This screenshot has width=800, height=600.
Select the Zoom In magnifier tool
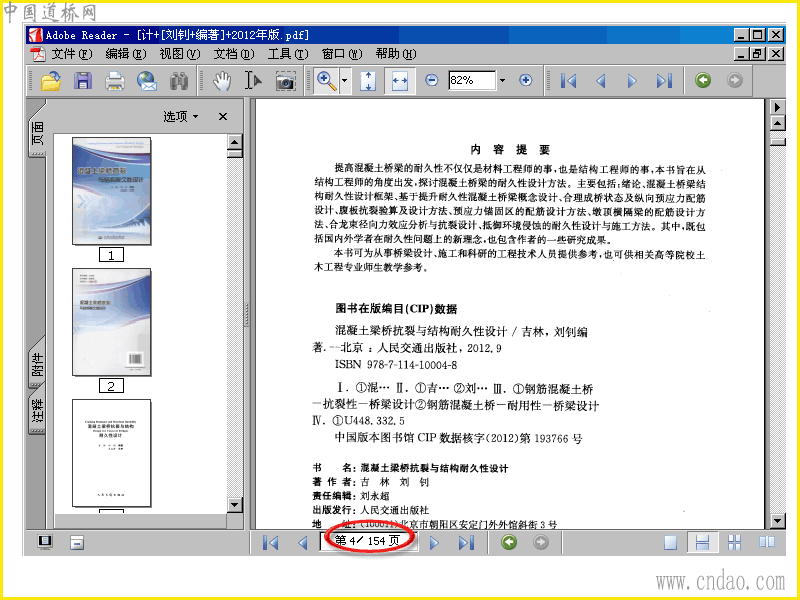[x=327, y=81]
